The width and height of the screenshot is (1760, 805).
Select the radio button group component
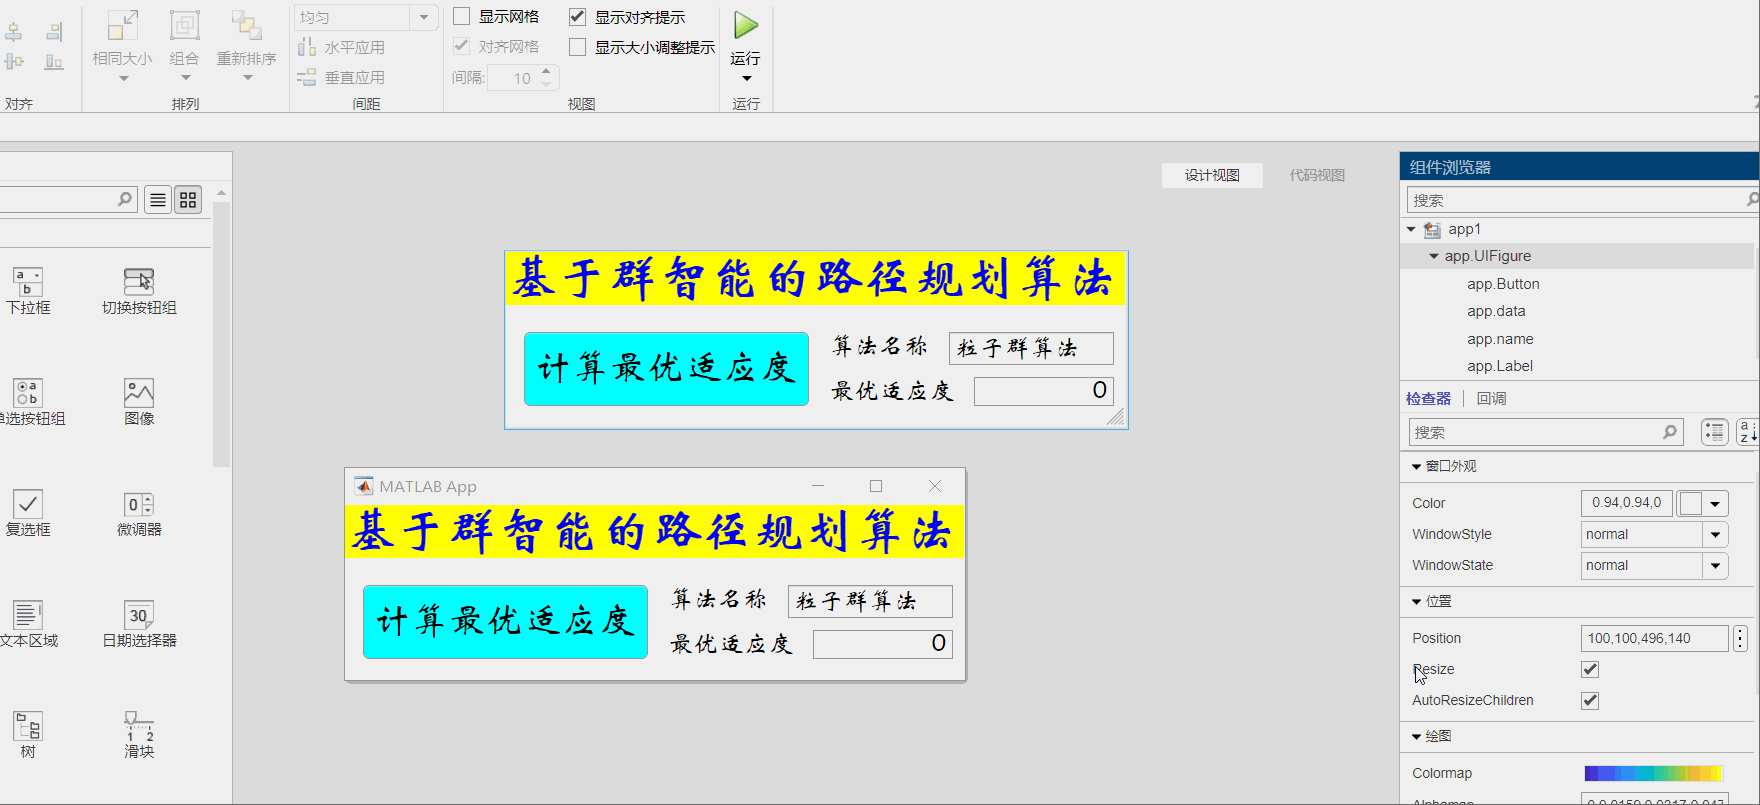(x=30, y=402)
